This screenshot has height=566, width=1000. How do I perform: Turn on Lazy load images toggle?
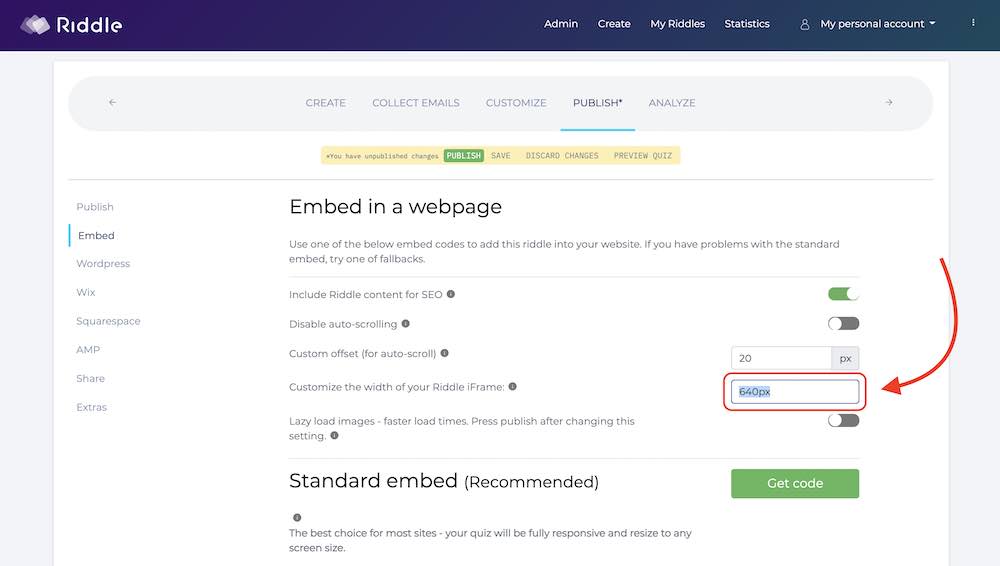(843, 420)
